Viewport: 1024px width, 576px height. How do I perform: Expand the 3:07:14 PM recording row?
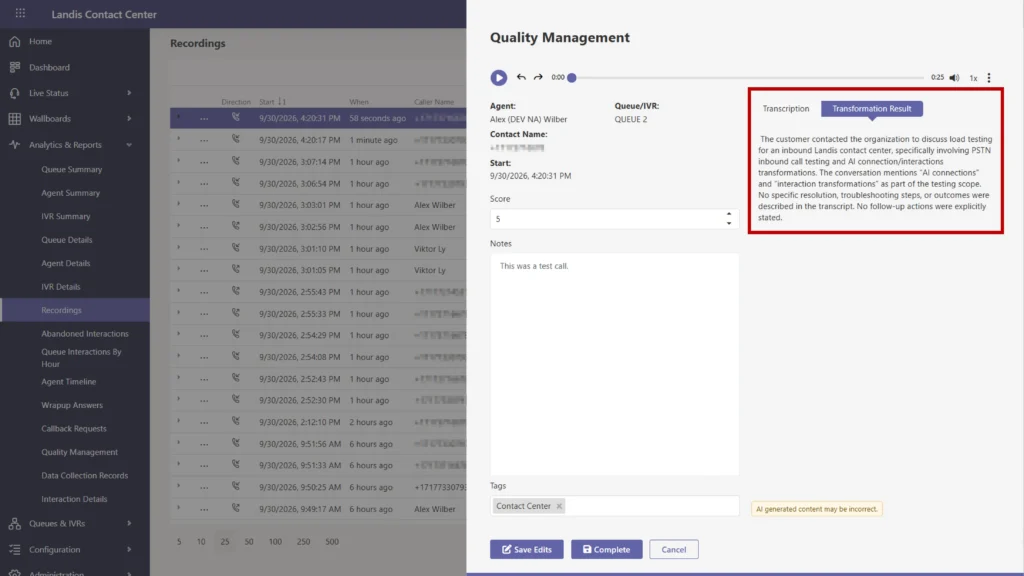click(178, 161)
